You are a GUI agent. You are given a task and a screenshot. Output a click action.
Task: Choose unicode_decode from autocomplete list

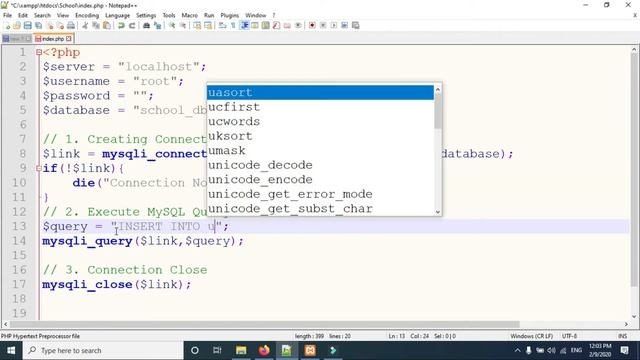pyautogui.click(x=320, y=165)
